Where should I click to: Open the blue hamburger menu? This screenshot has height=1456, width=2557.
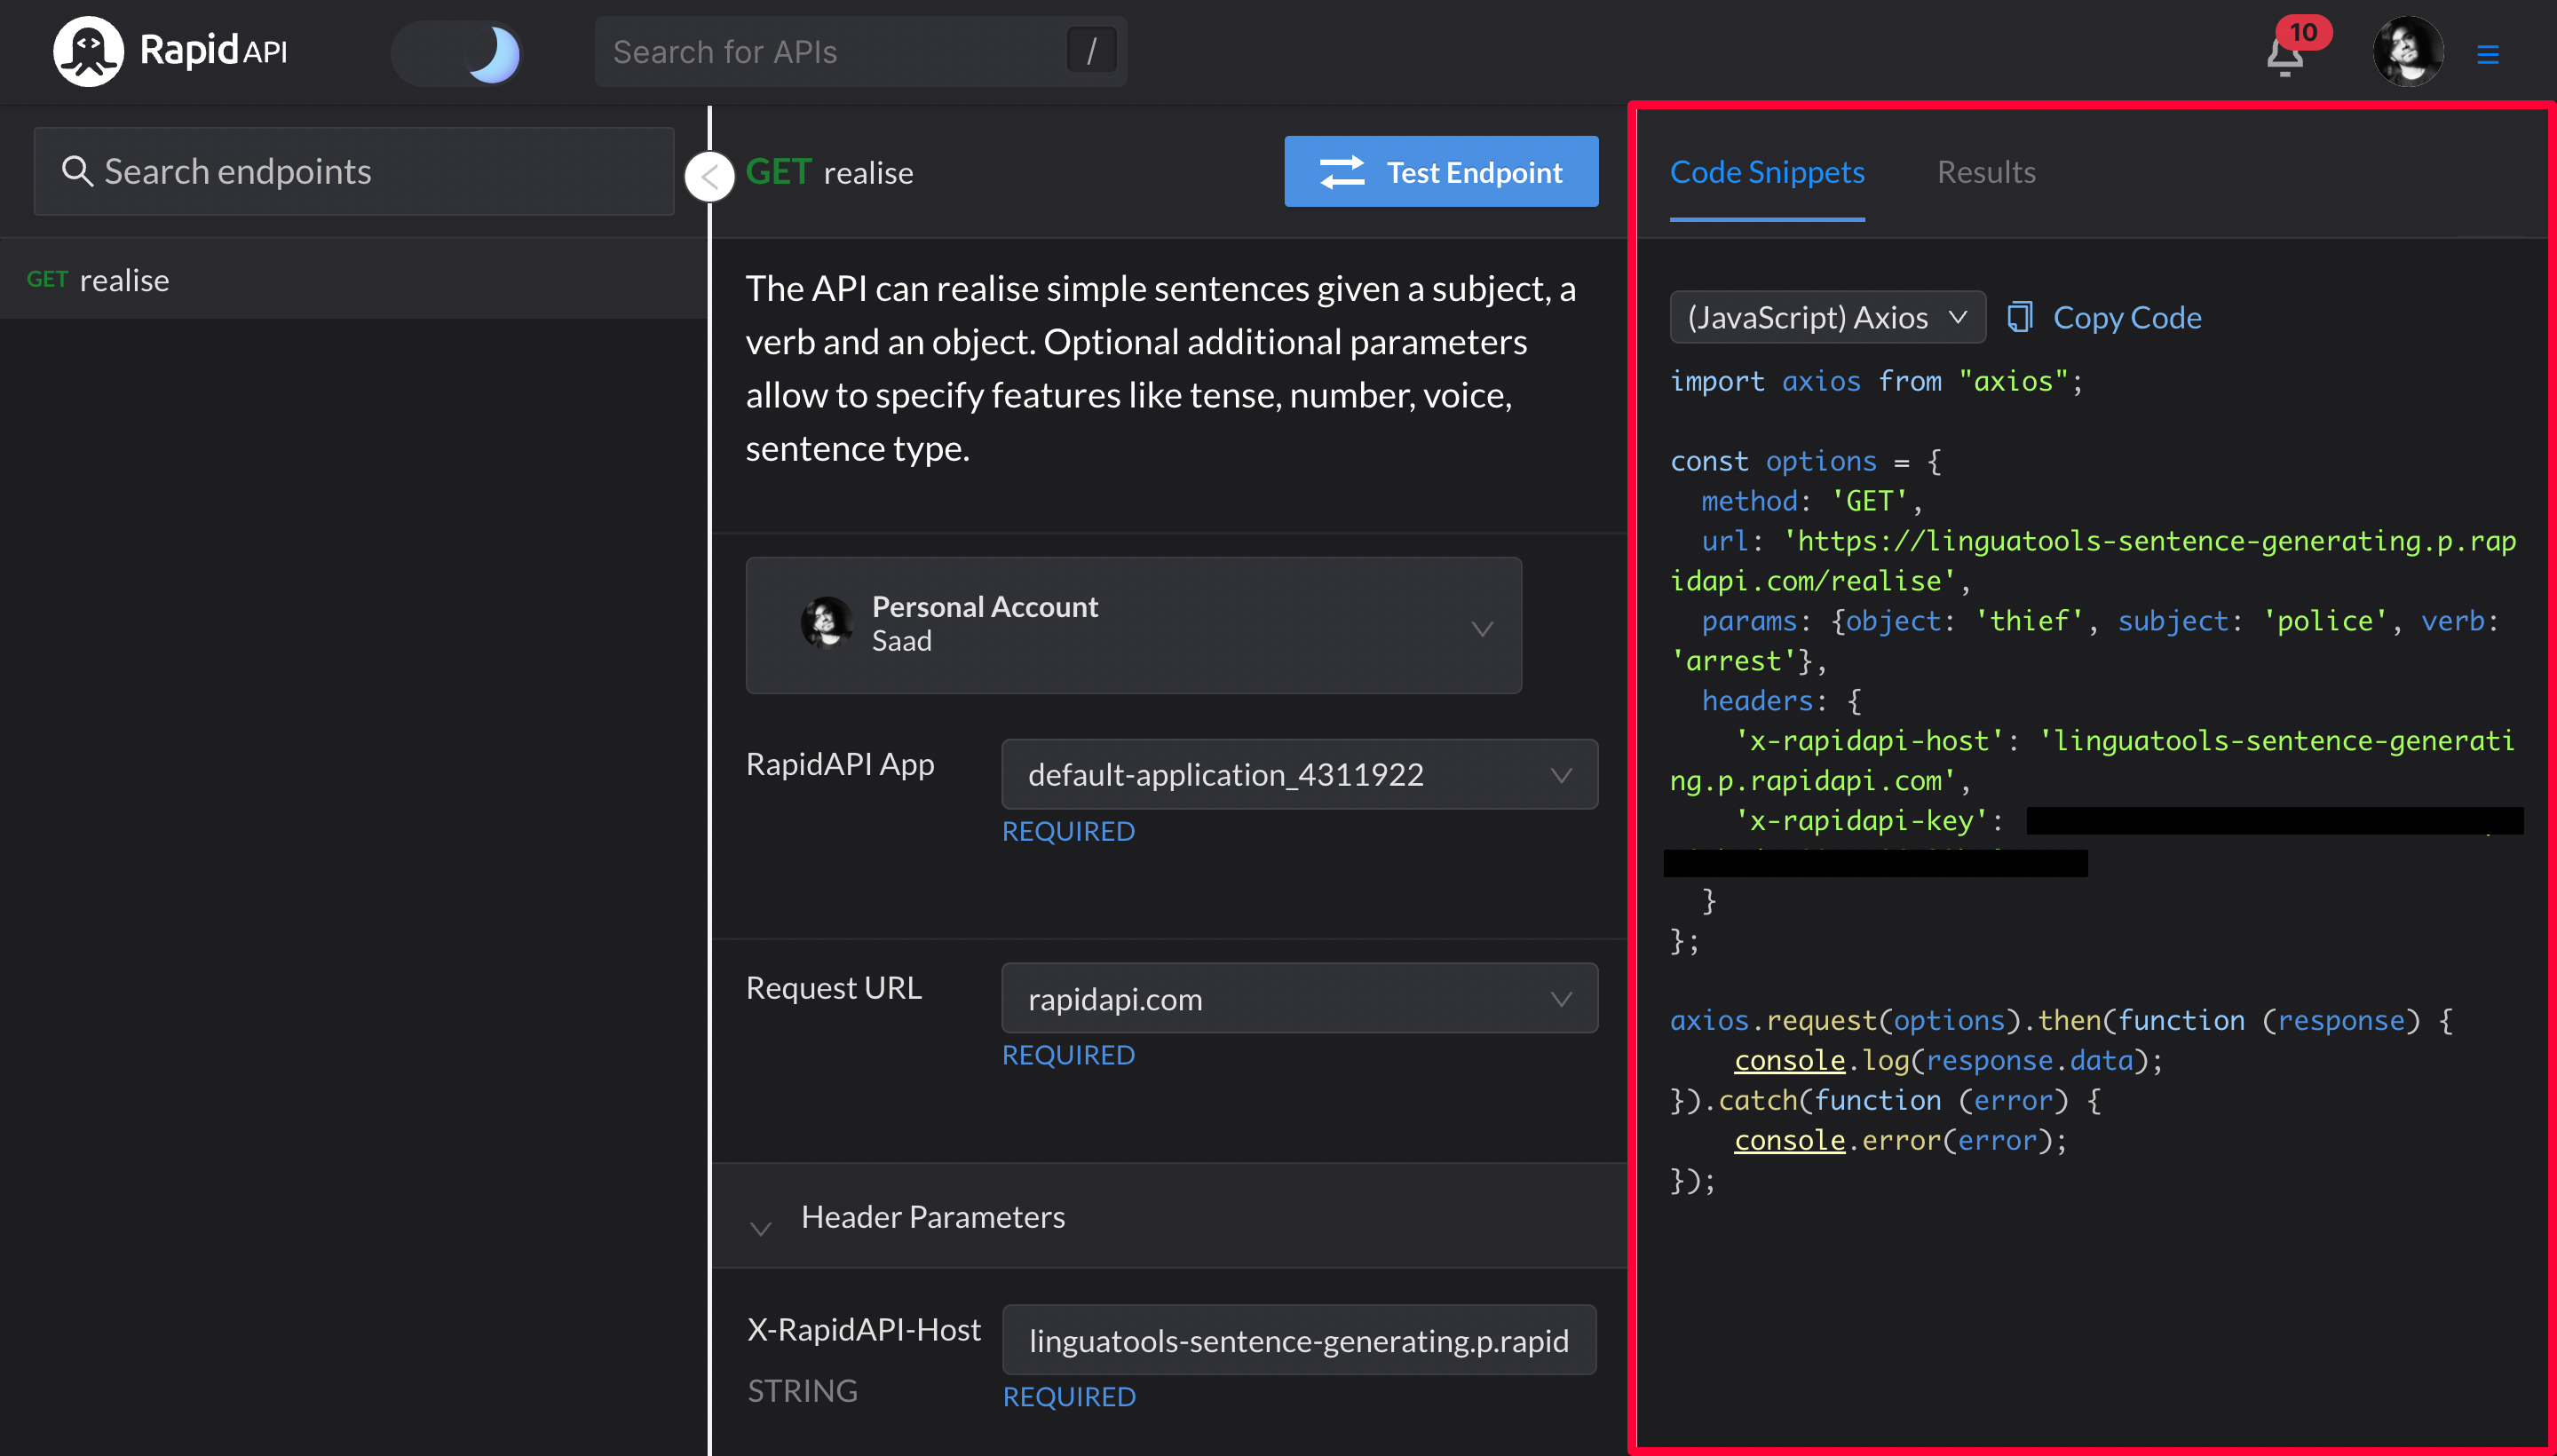tap(2487, 54)
